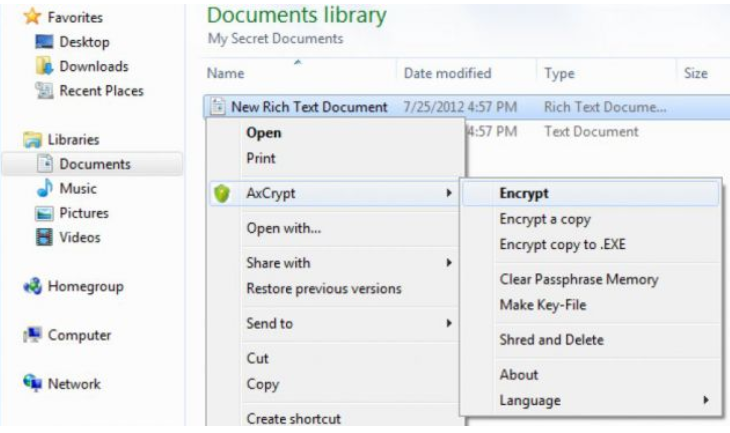
Task: Click the Favorites star icon
Action: coord(32,17)
